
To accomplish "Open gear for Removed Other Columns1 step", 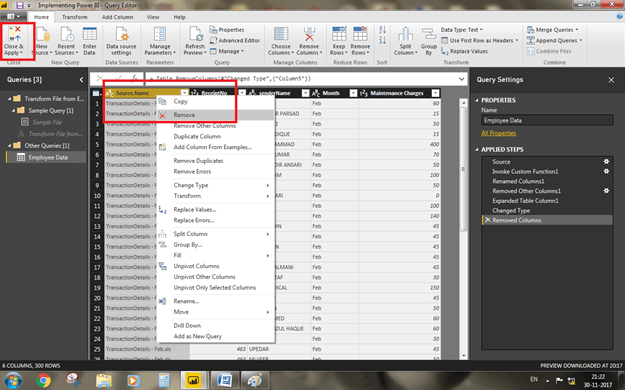I will coord(606,191).
